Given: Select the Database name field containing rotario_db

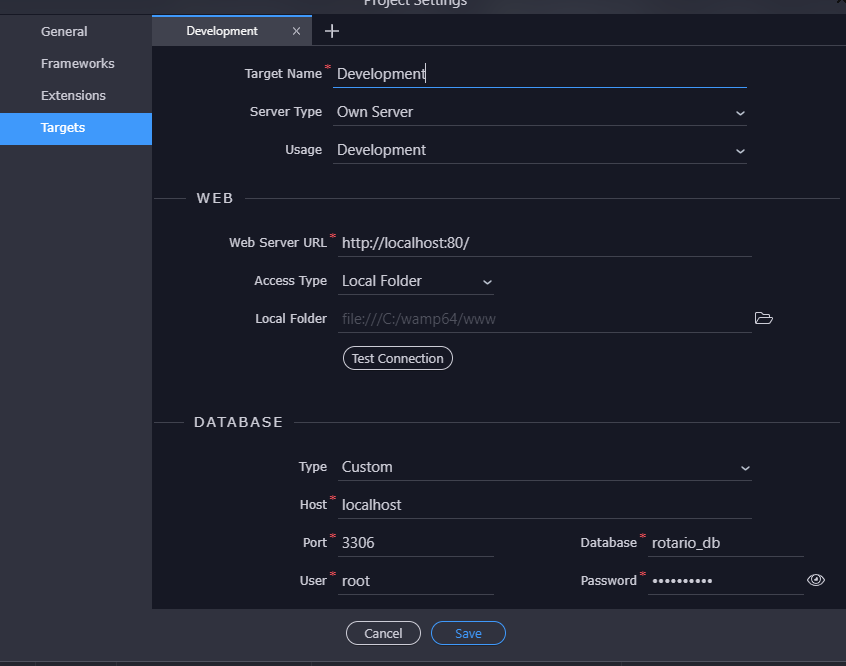Looking at the screenshot, I should (725, 541).
